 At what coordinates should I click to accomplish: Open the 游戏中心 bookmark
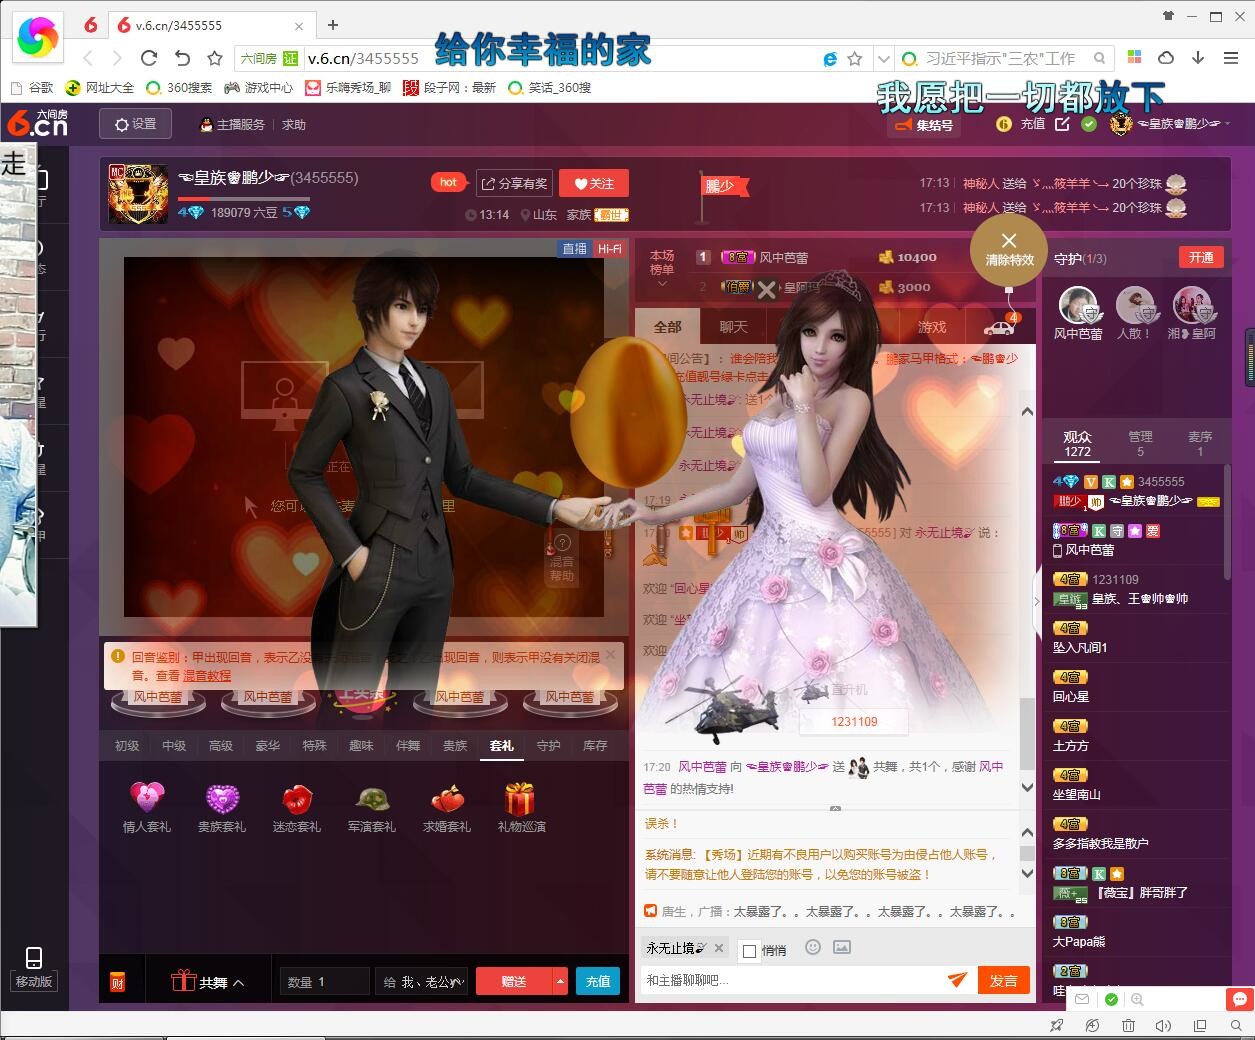pyautogui.click(x=258, y=88)
